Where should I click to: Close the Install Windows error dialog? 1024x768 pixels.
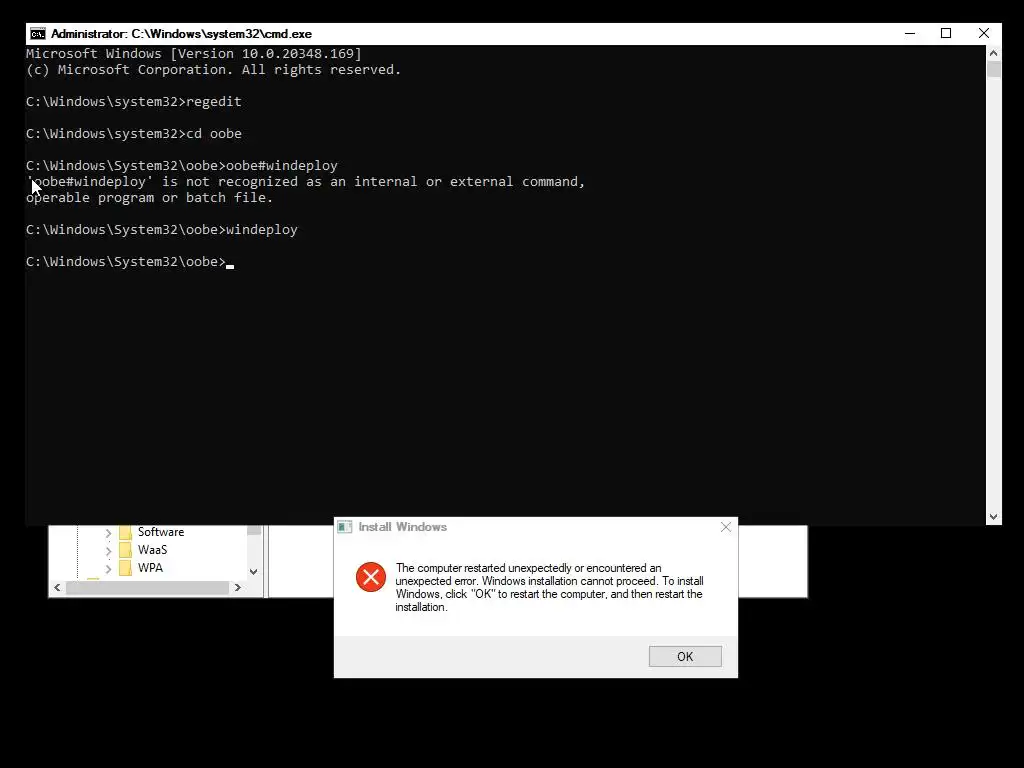click(726, 527)
